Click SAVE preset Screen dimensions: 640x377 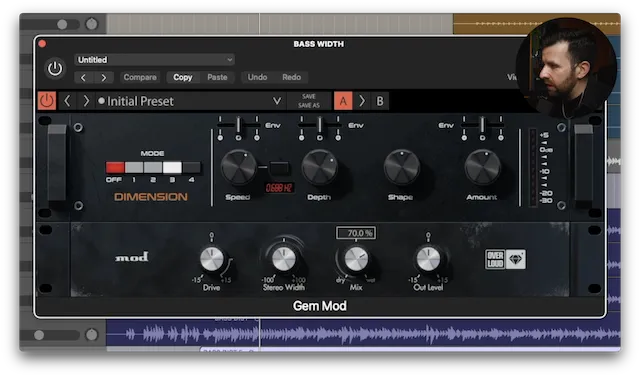click(309, 97)
